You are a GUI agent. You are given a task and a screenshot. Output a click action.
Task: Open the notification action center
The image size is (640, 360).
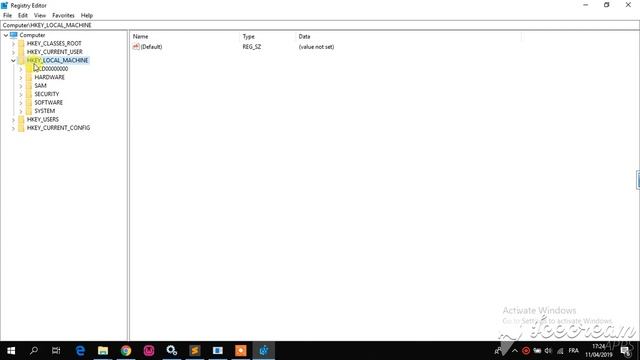click(x=626, y=351)
